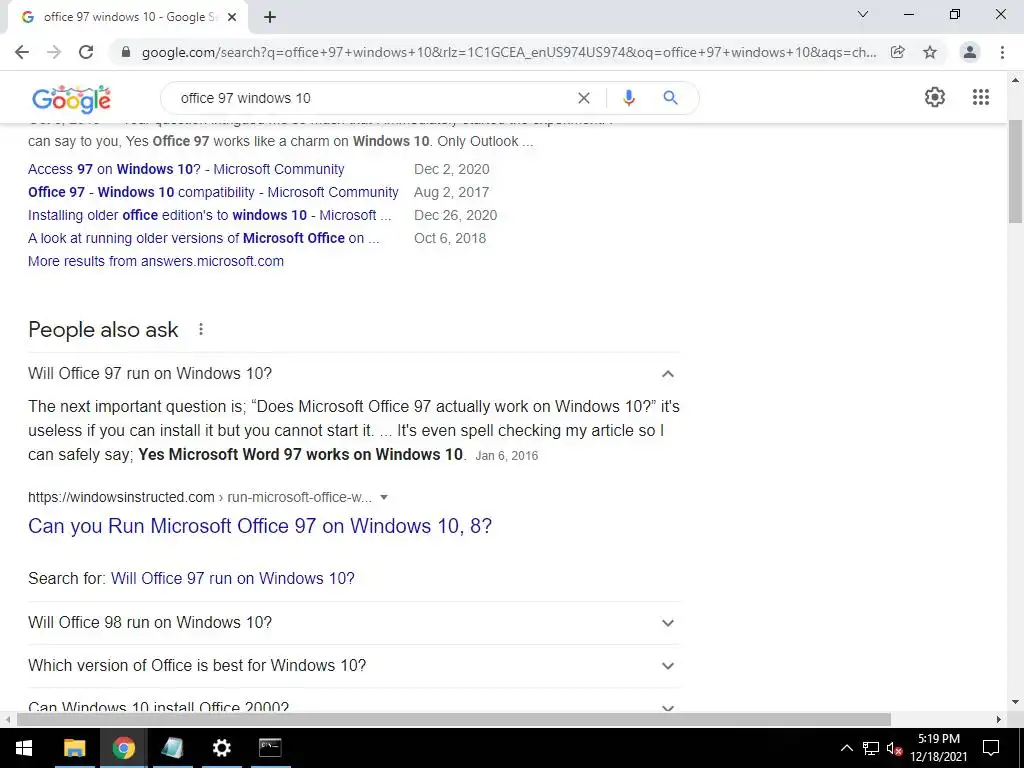The height and width of the screenshot is (768, 1024).
Task: Click the search input field
Action: click(372, 98)
